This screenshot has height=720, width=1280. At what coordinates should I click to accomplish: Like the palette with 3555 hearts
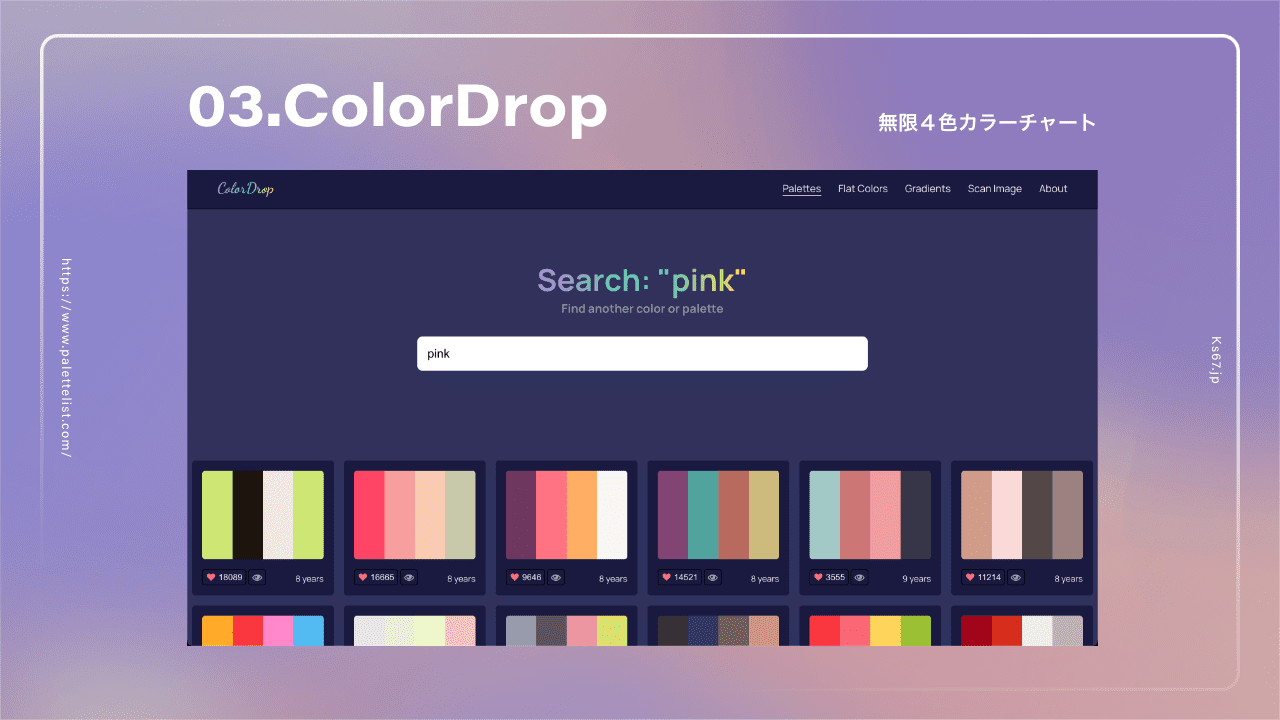click(830, 577)
